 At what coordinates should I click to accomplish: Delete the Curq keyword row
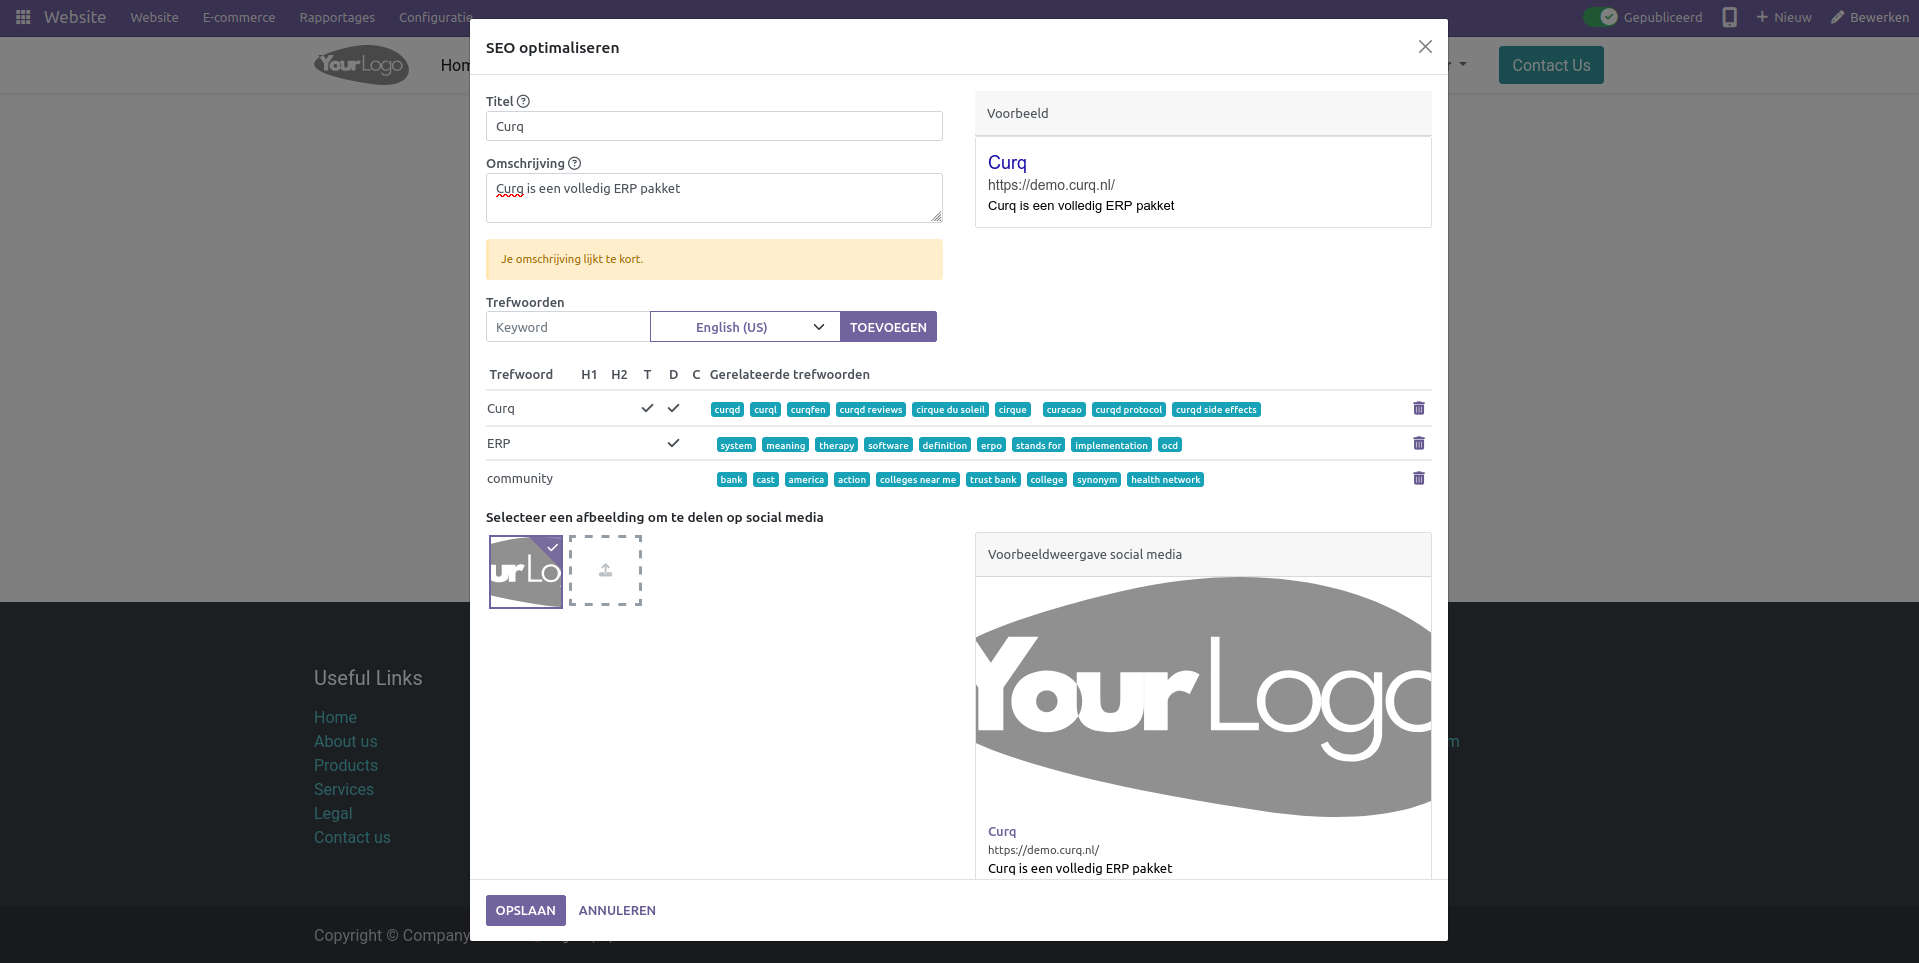tap(1418, 408)
